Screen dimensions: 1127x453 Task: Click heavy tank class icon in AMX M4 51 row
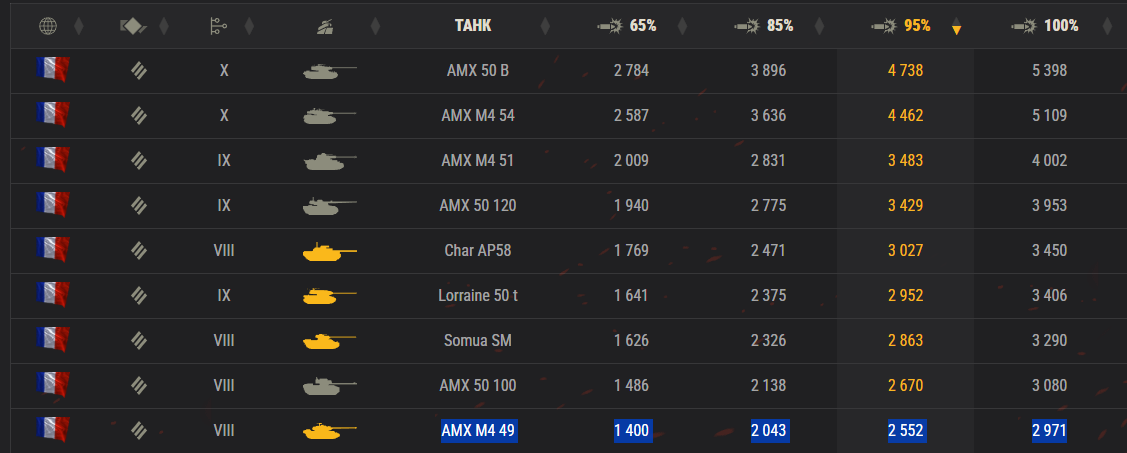[139, 160]
